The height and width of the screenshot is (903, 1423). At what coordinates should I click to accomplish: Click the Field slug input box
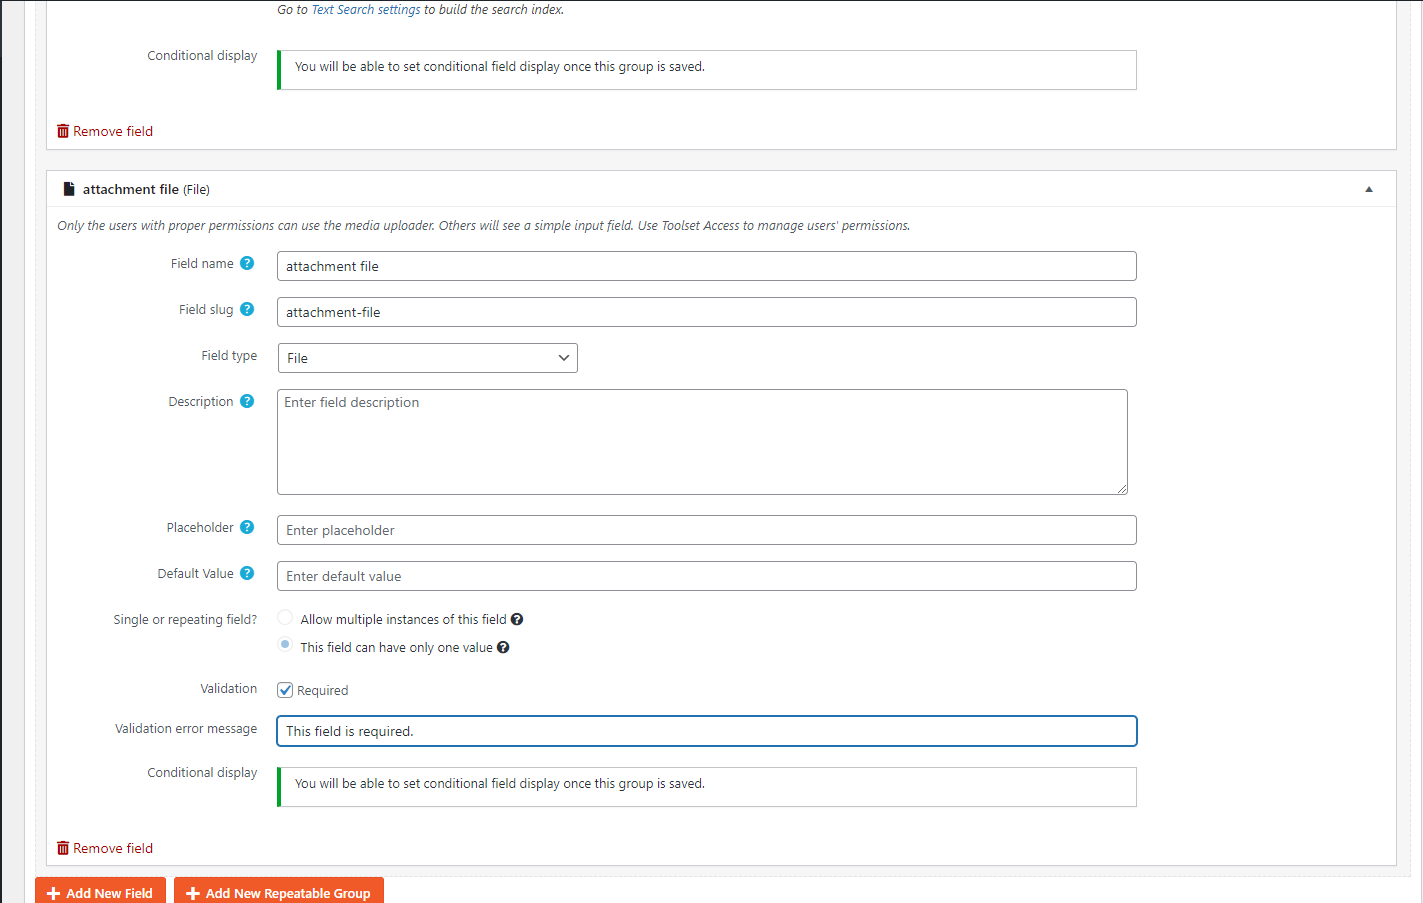tap(706, 312)
